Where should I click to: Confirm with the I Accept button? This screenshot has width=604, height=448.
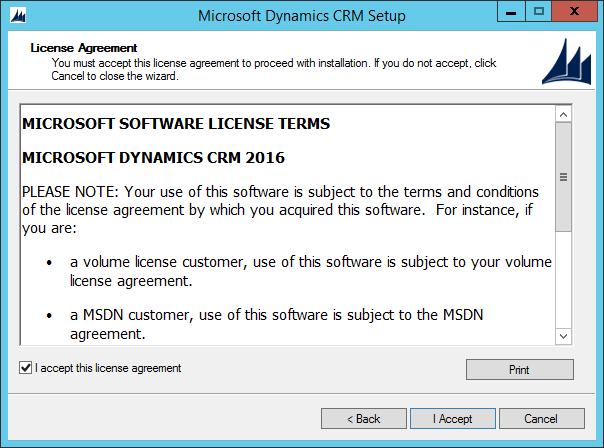(453, 419)
